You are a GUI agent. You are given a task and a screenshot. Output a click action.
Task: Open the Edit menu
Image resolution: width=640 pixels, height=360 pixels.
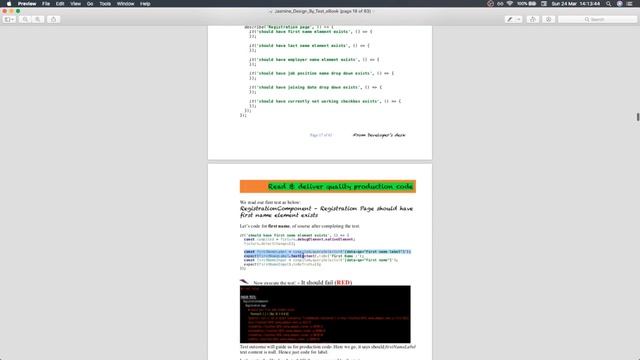[60, 4]
